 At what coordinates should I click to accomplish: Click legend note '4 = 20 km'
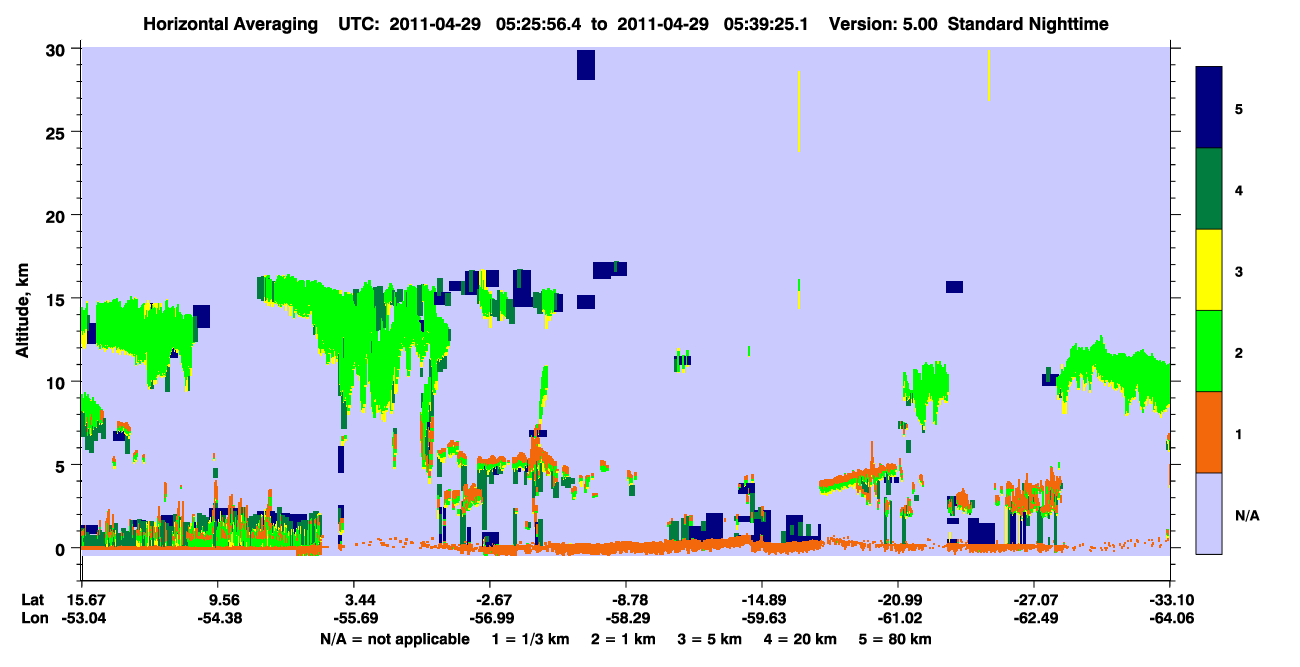801,639
